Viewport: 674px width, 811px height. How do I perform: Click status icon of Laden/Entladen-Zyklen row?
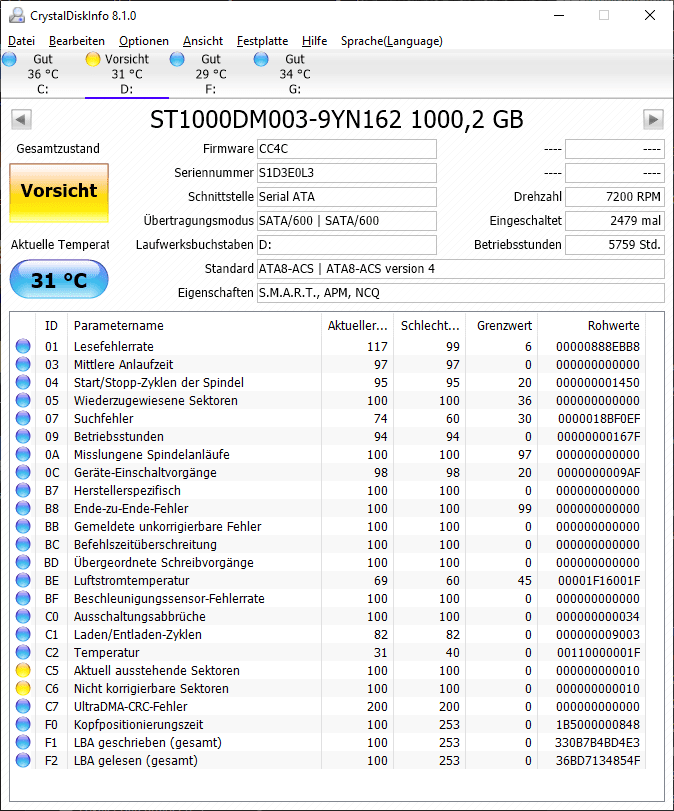(x=23, y=634)
